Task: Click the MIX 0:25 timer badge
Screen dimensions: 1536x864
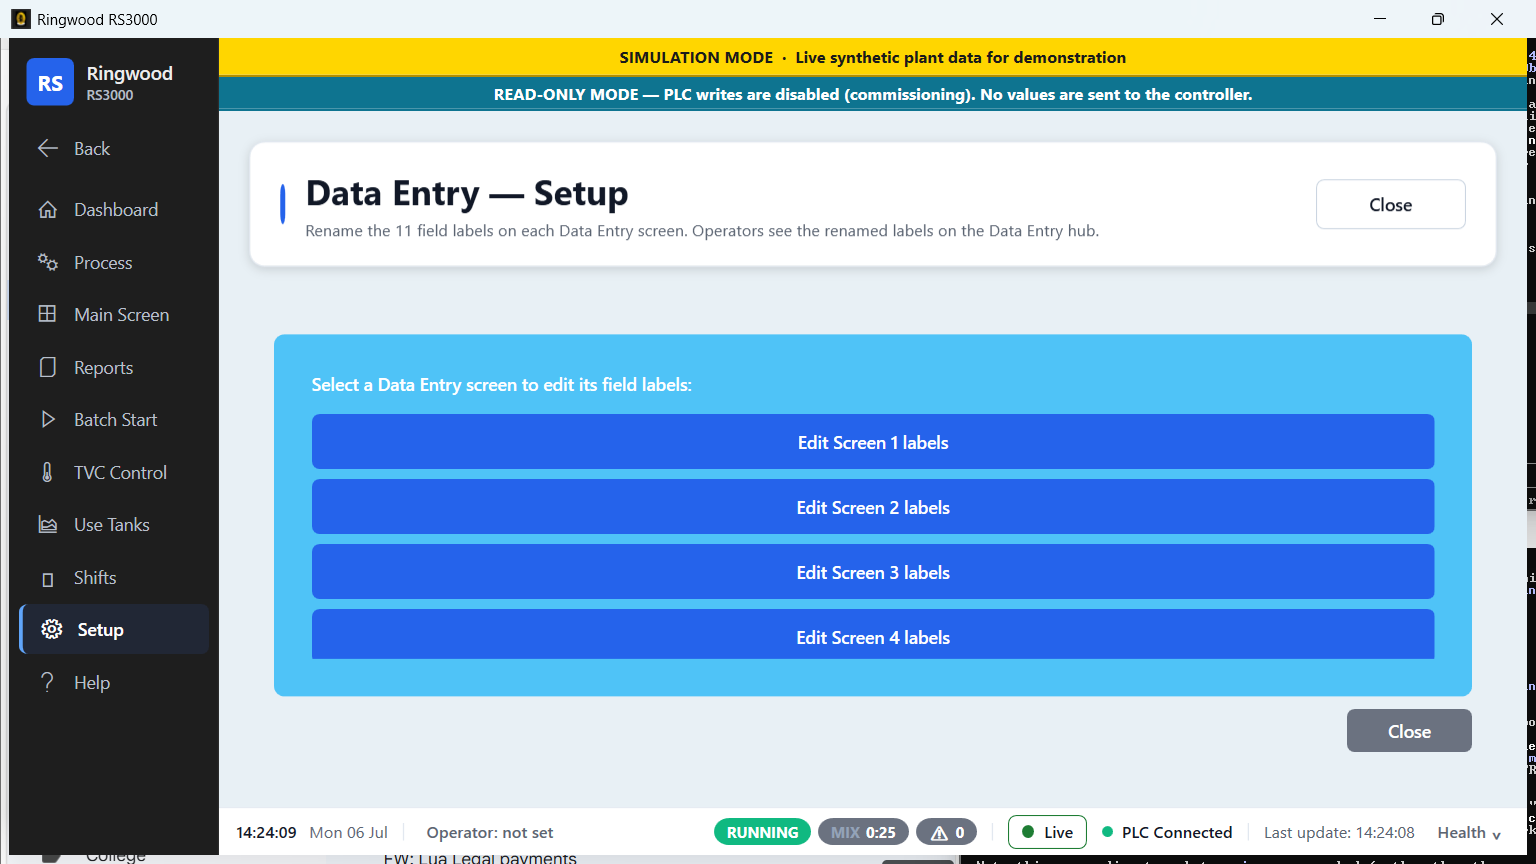Action: click(863, 832)
